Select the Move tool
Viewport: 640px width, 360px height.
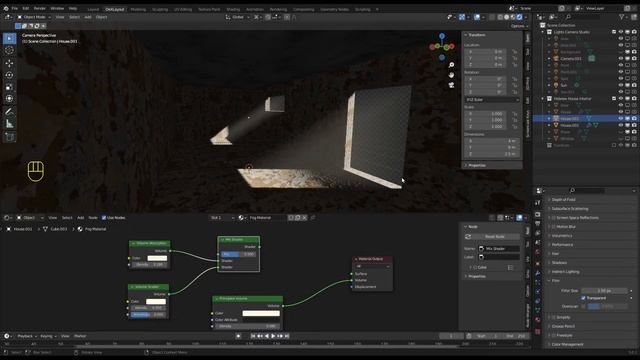click(9, 63)
